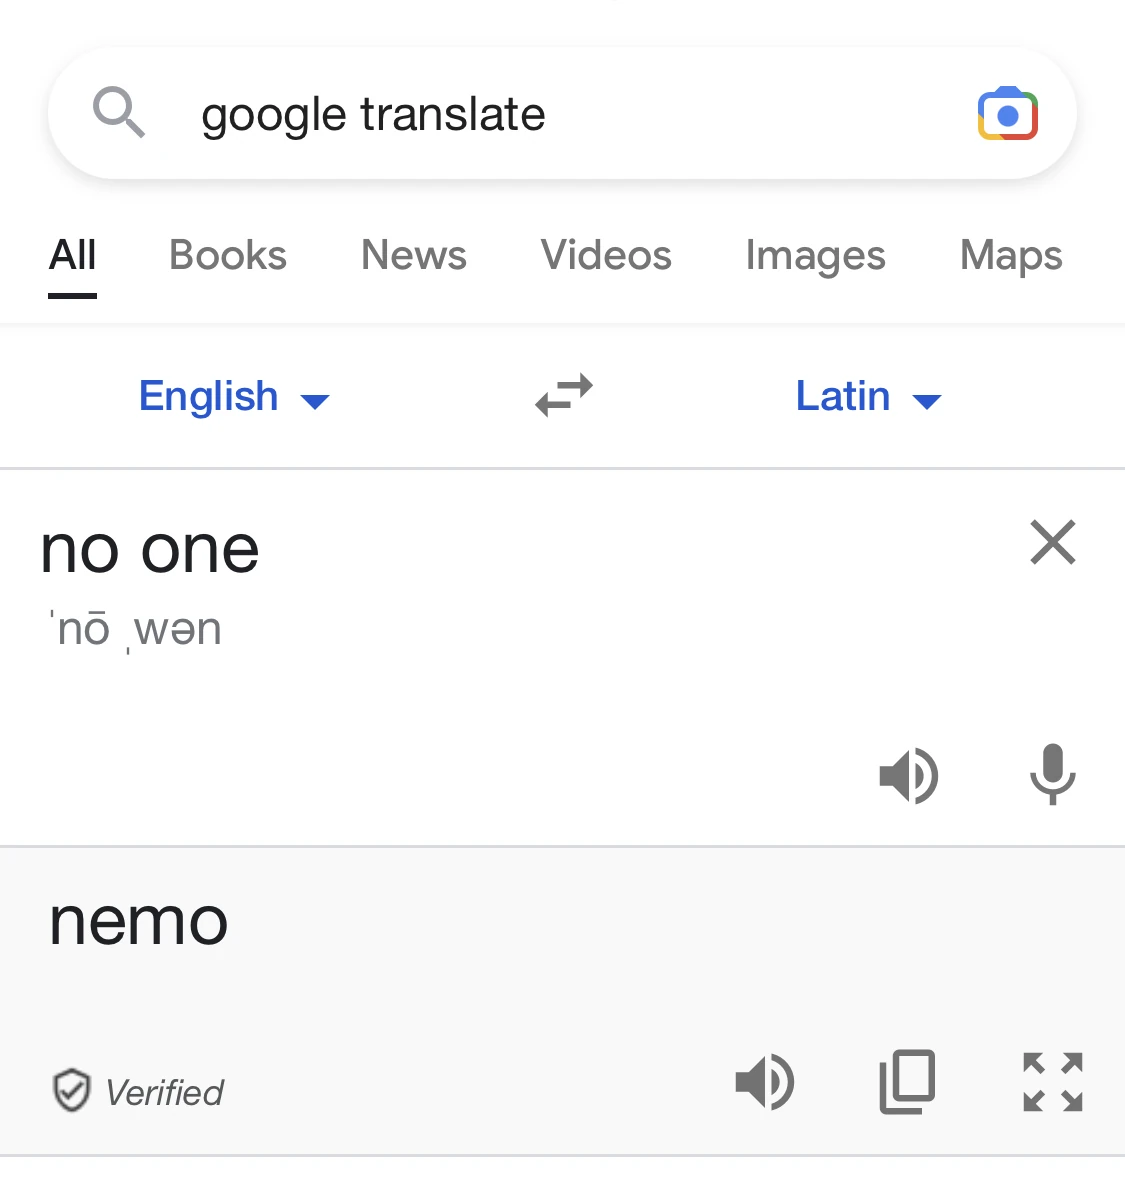This screenshot has height=1179, width=1125.
Task: Switch to the Images tab
Action: pos(815,256)
